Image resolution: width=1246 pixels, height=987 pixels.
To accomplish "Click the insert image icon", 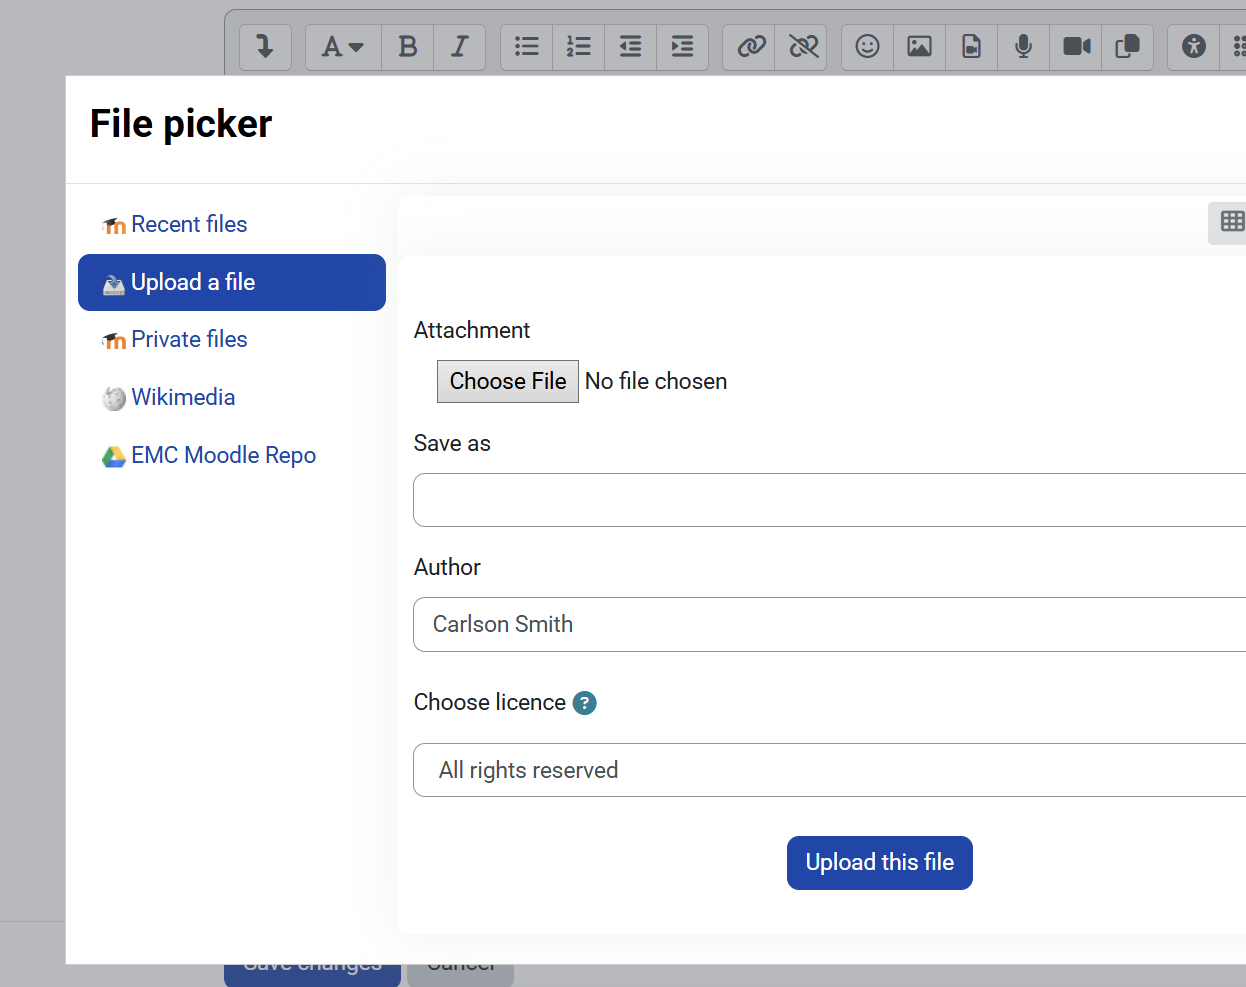I will (x=920, y=47).
